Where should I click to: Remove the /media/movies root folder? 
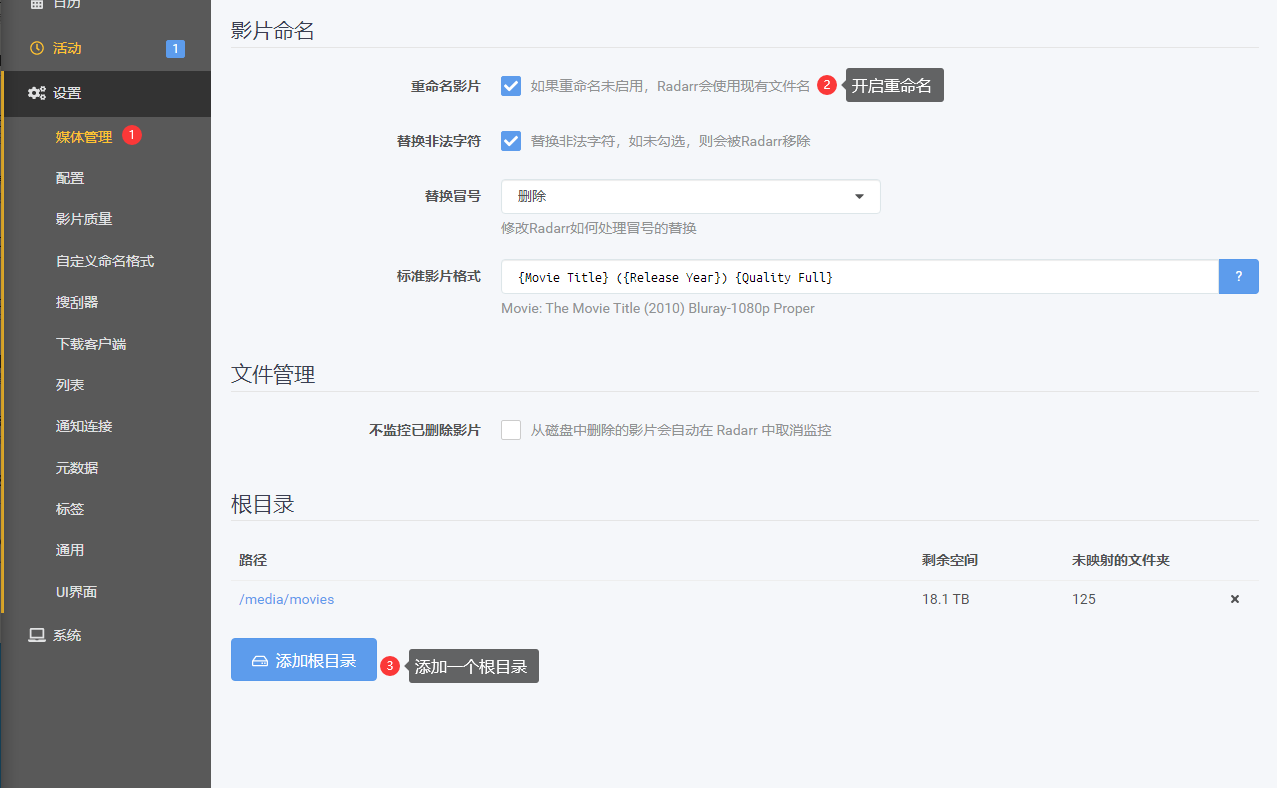(1235, 599)
